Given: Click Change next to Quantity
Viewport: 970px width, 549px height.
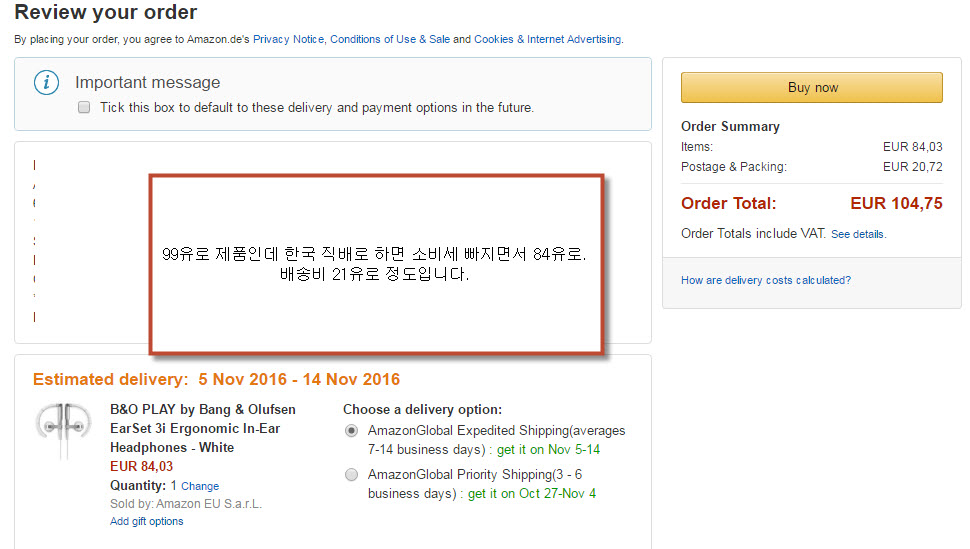Looking at the screenshot, I should (x=200, y=486).
